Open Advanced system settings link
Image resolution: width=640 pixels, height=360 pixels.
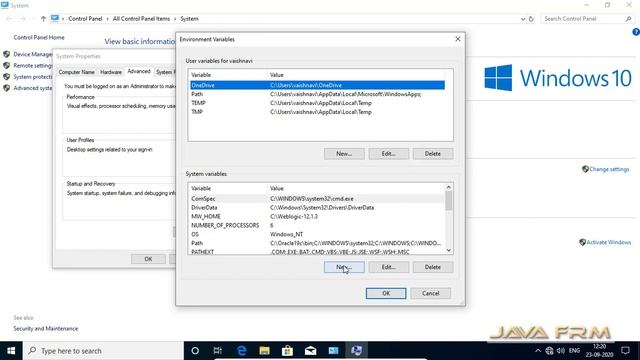click(33, 88)
